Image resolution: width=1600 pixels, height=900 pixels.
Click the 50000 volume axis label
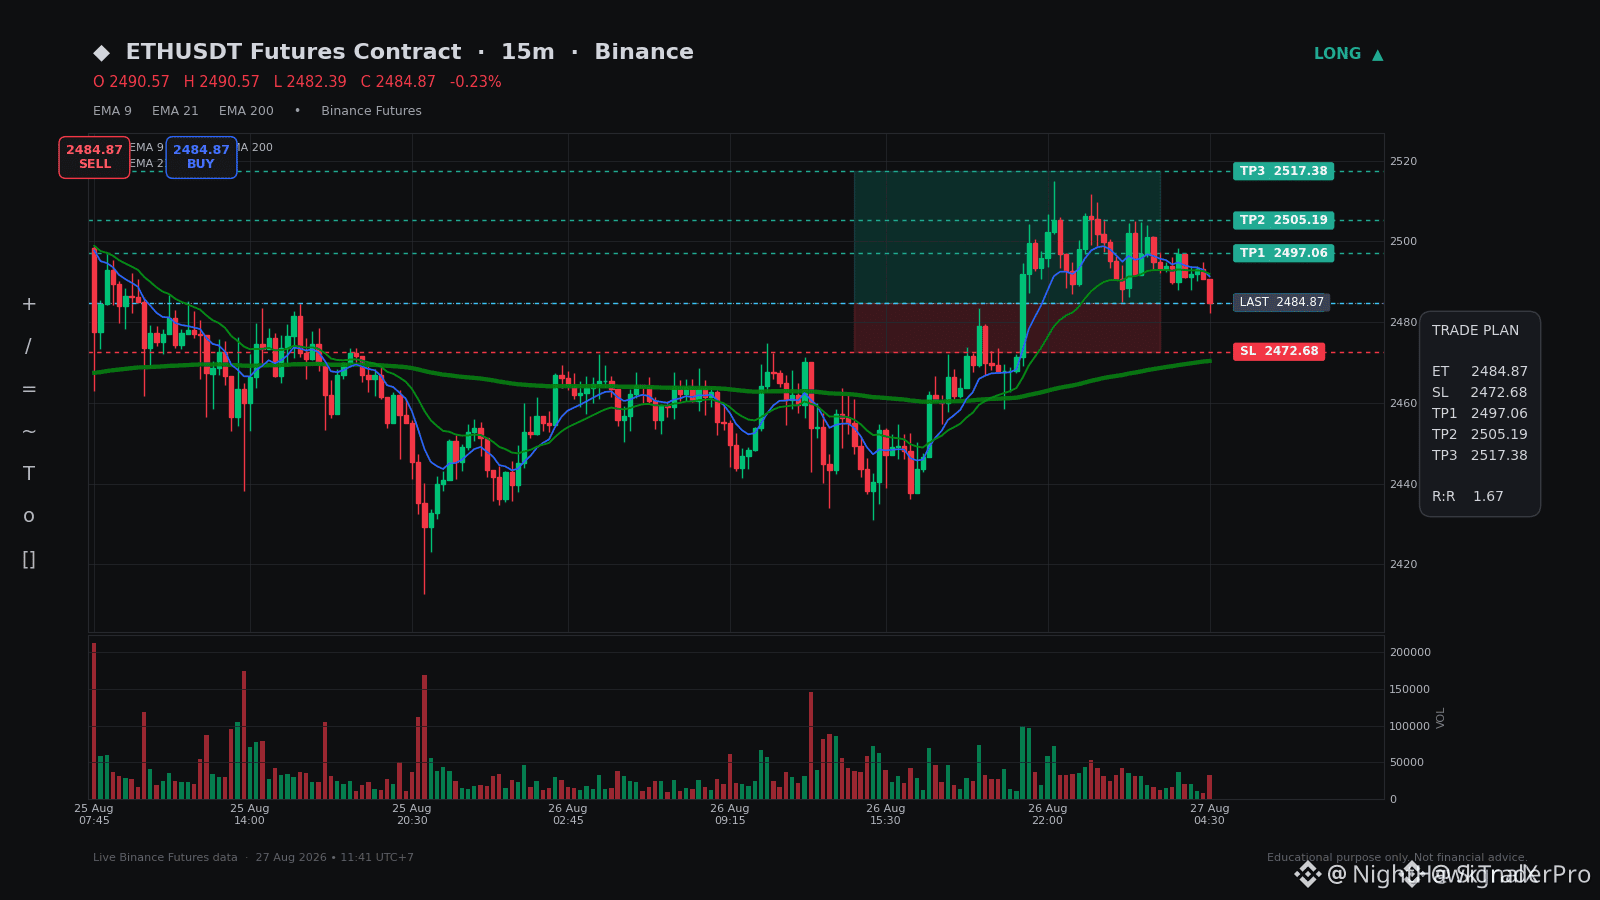click(1407, 763)
